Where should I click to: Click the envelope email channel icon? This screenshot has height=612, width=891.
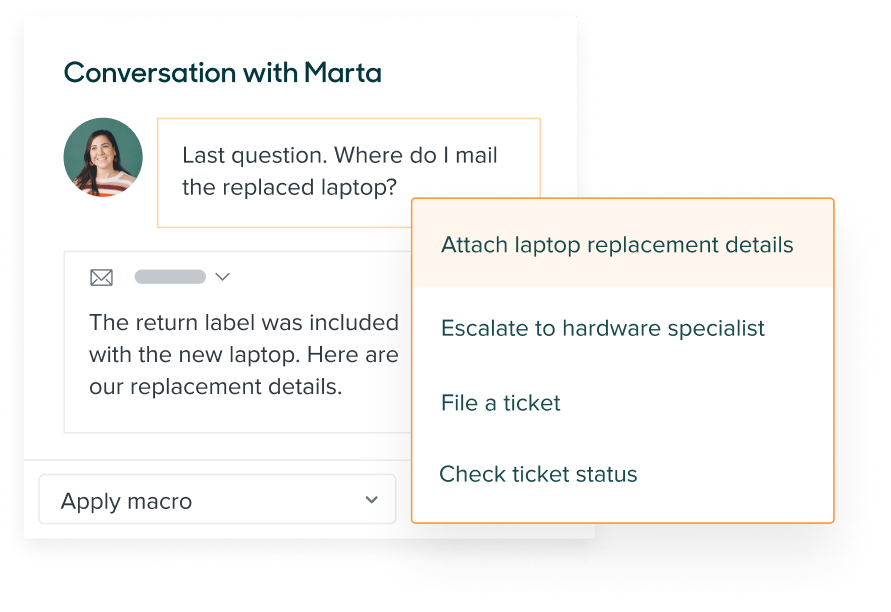tap(102, 277)
